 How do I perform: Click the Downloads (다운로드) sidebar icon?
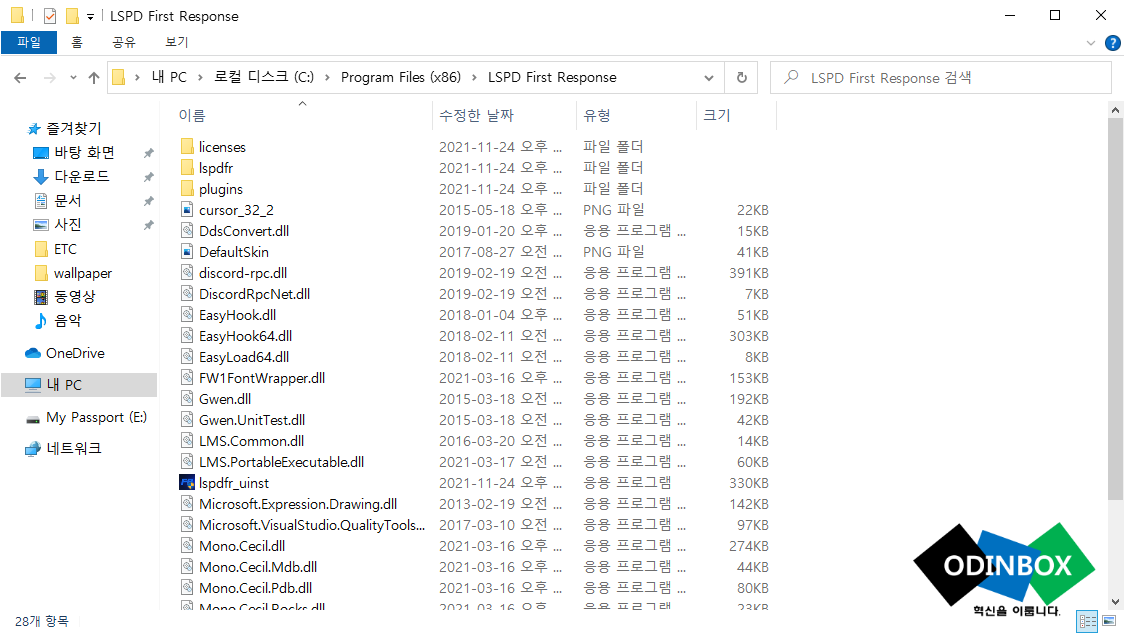pos(41,176)
